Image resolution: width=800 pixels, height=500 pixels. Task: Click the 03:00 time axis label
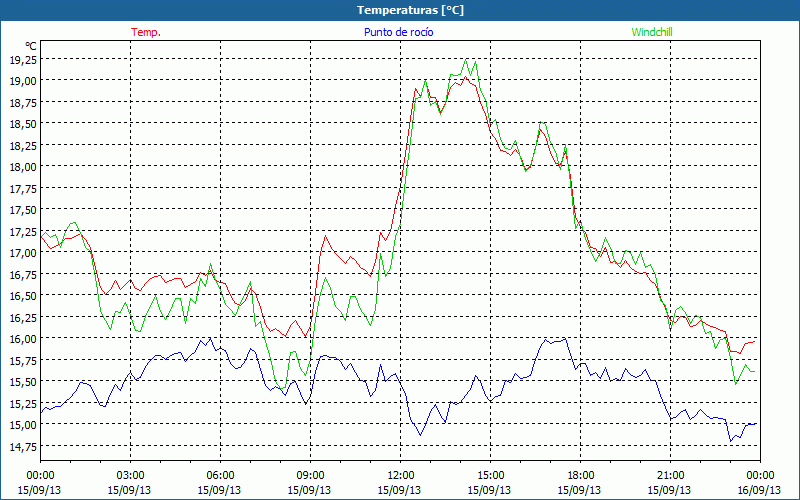click(x=131, y=476)
